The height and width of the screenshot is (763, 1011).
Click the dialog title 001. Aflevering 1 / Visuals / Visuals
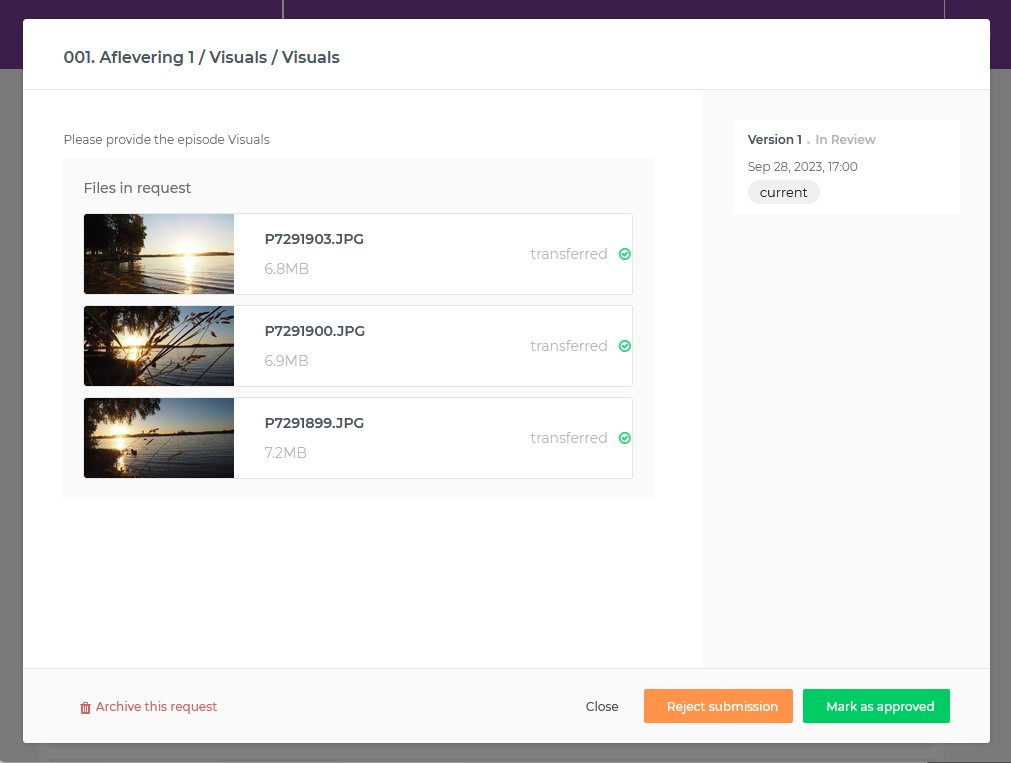tap(201, 57)
